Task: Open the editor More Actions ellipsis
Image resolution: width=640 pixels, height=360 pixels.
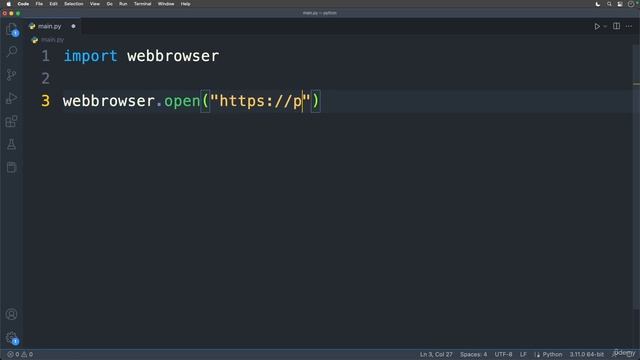Action: point(629,26)
